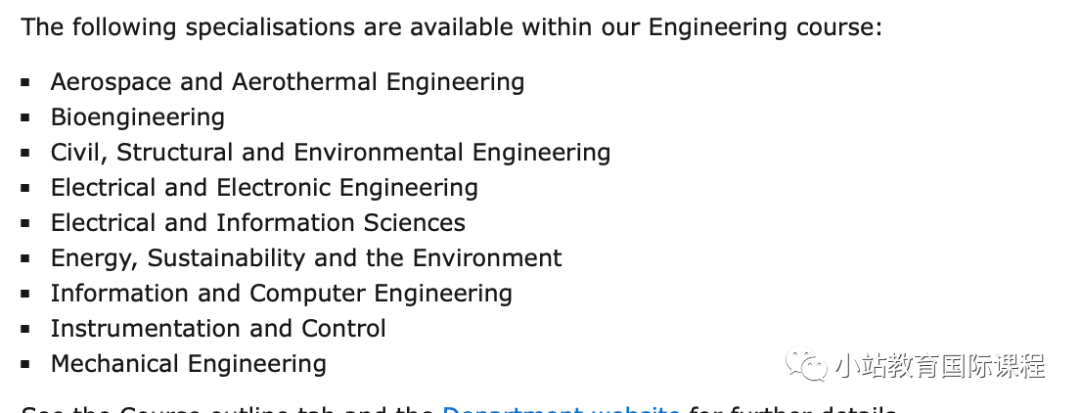Click the WeChat logo watermark icon
1080x413 pixels.
806,363
